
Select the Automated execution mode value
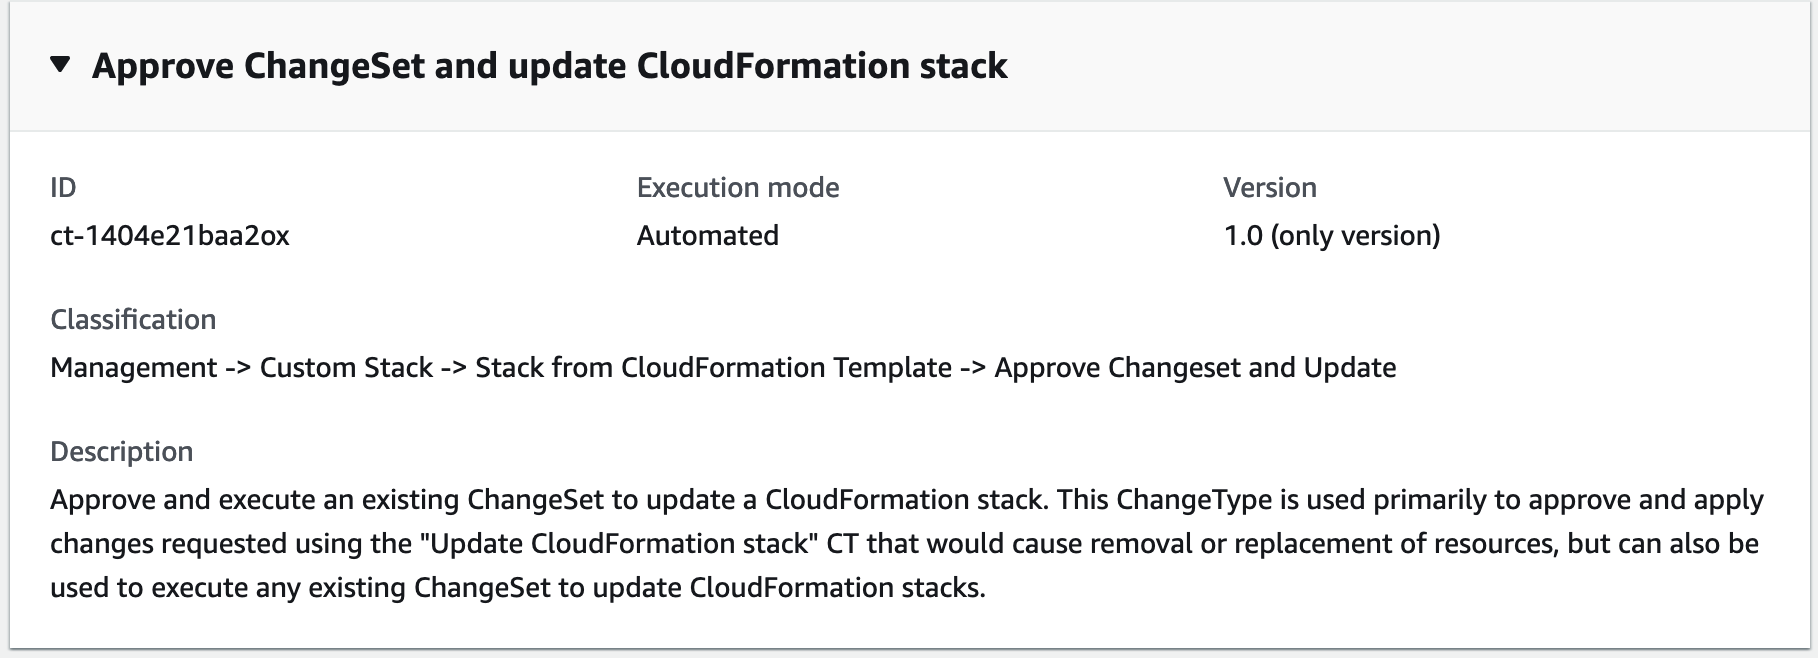click(706, 237)
